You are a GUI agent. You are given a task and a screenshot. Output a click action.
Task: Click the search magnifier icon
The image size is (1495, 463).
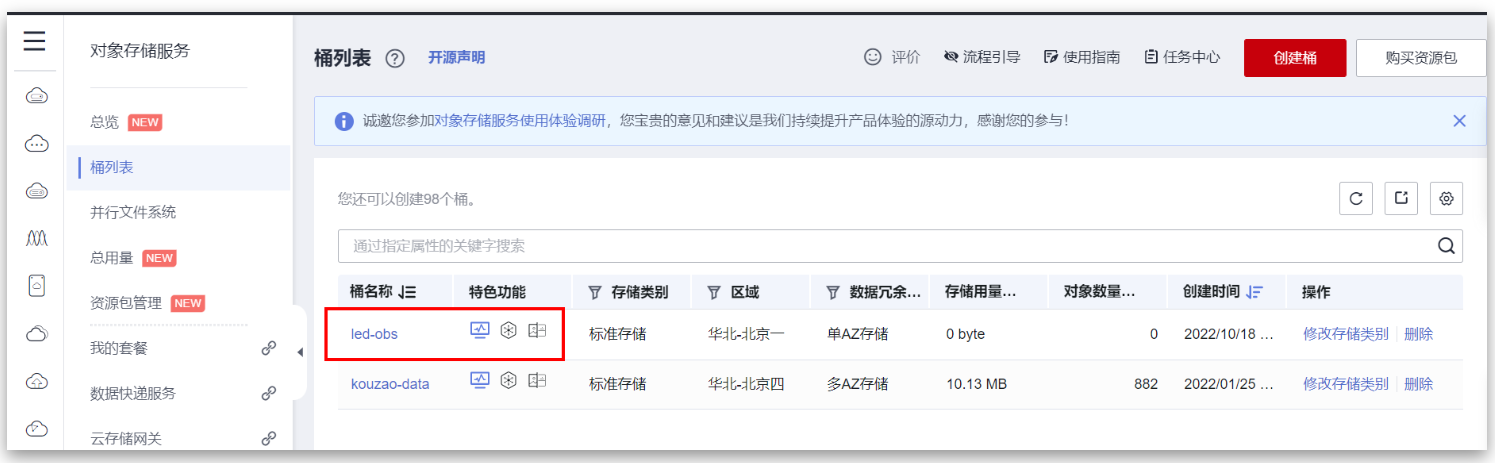point(1446,246)
